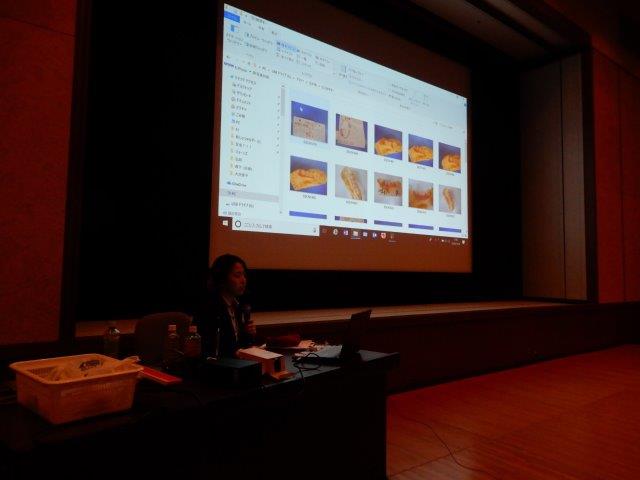This screenshot has height=480, width=640.
Task: Click the microphone icon in the taskbar search box
Action: point(314,231)
